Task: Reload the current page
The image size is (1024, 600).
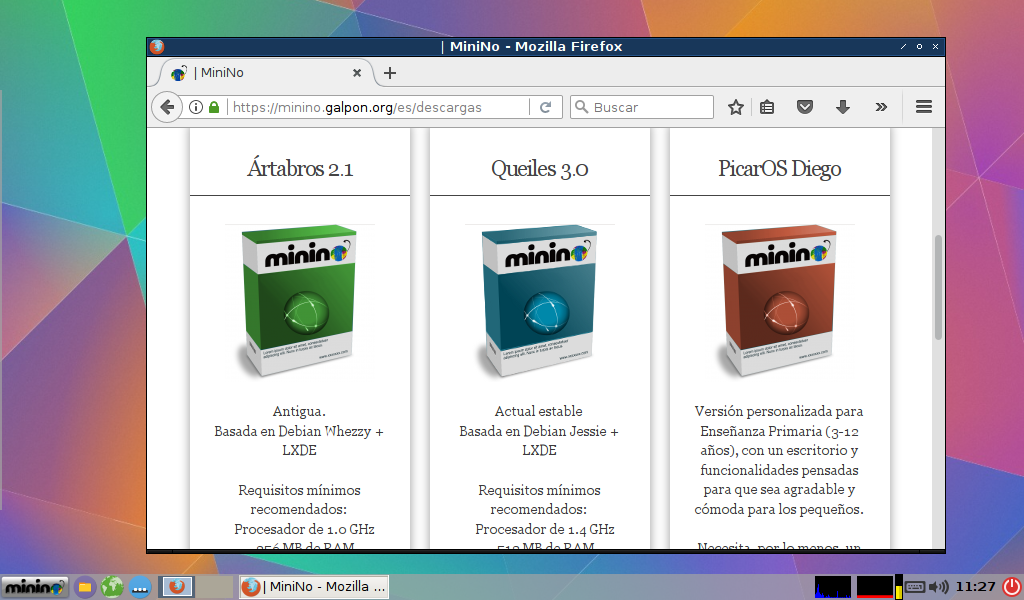Action: coord(545,107)
